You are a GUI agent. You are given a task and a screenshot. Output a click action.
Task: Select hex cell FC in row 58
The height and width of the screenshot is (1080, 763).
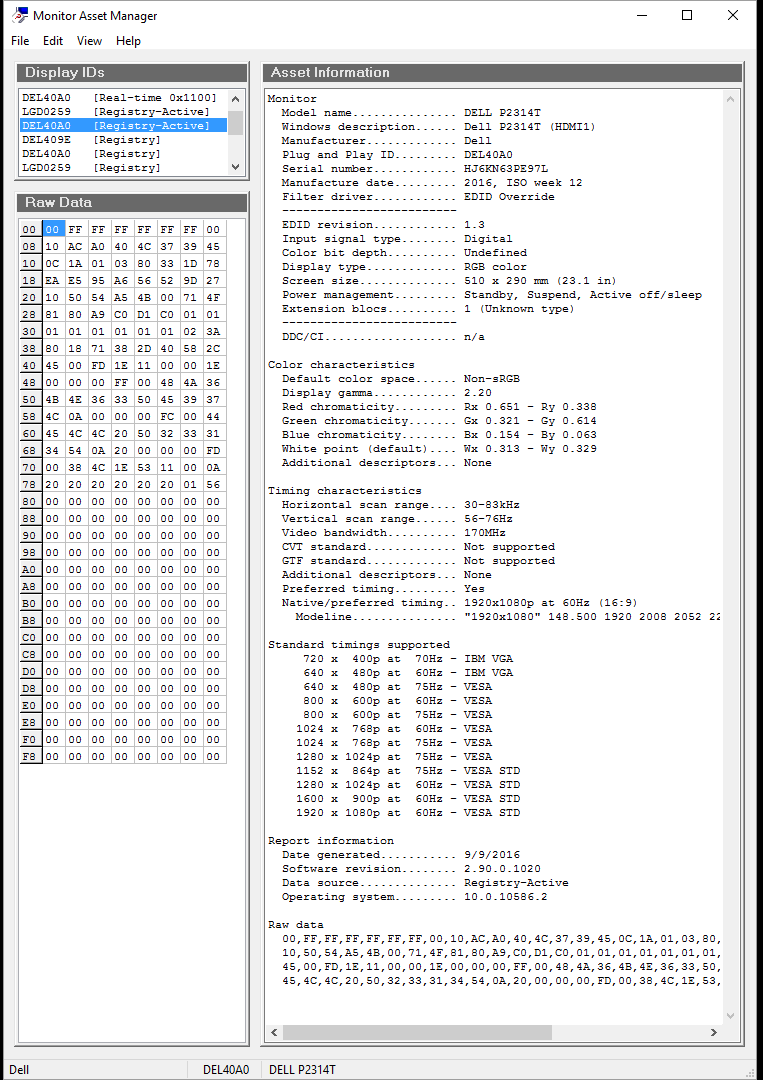[168, 417]
